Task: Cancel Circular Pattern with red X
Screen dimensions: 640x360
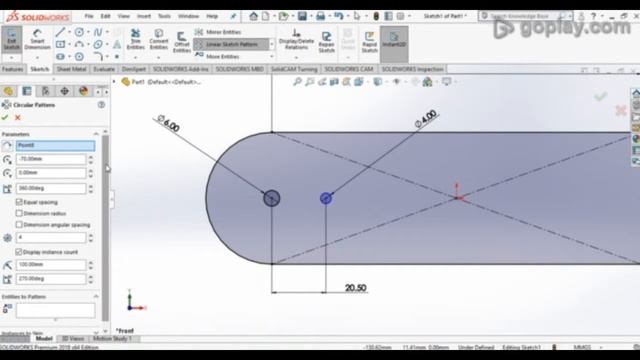Action: [x=18, y=118]
